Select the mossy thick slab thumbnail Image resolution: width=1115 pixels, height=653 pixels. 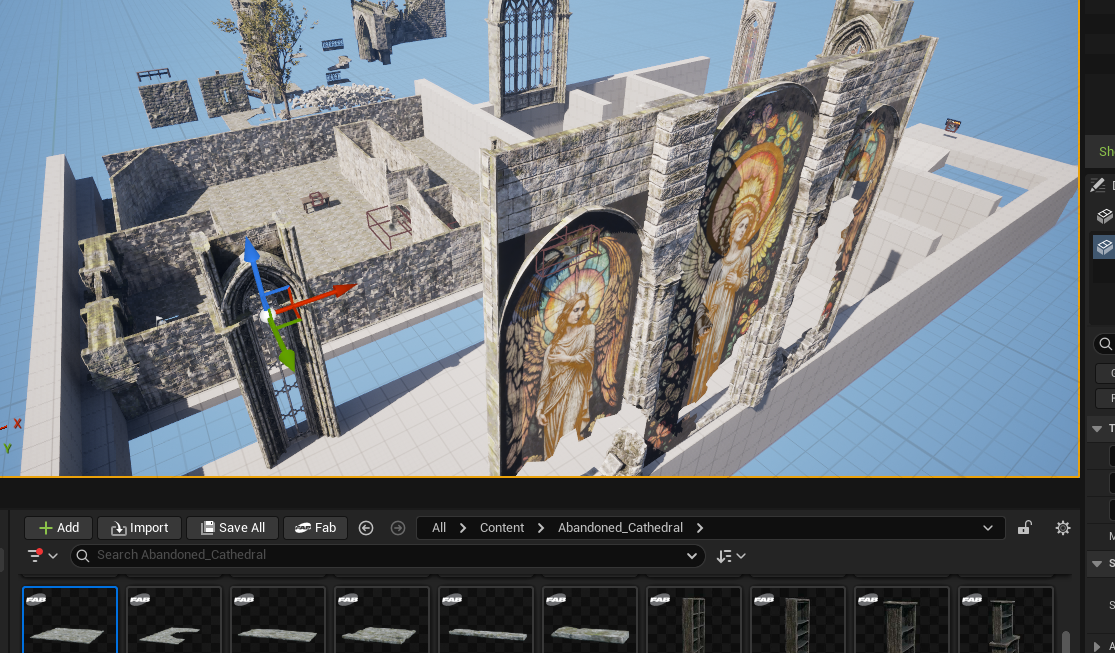589,620
